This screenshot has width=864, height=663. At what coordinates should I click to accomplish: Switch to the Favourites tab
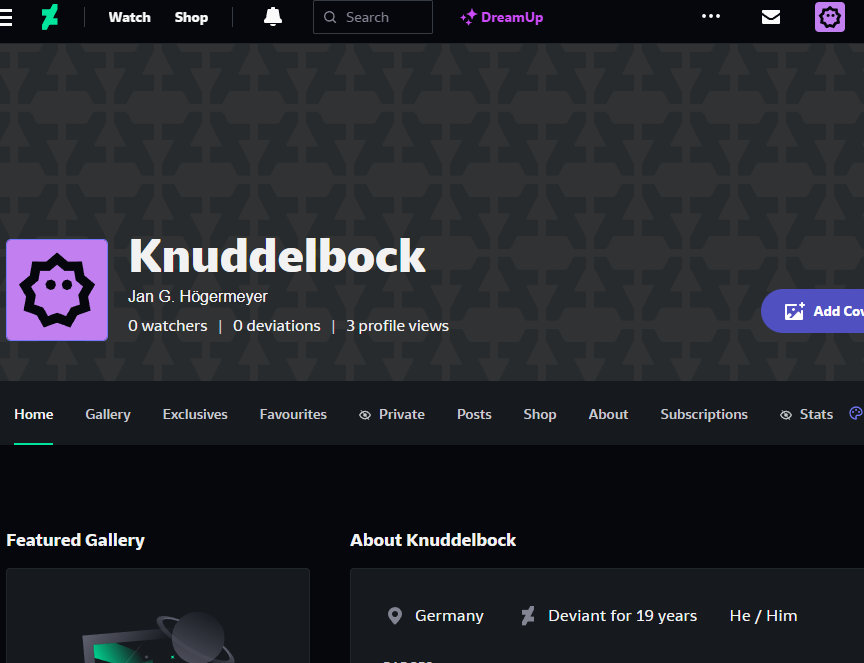coord(293,414)
